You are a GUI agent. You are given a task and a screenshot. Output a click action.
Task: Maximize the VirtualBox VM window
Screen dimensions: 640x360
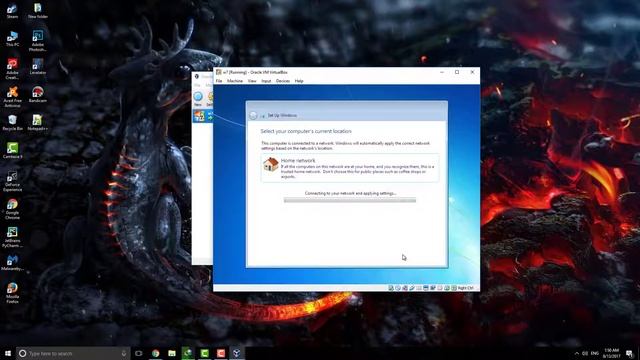coord(457,72)
